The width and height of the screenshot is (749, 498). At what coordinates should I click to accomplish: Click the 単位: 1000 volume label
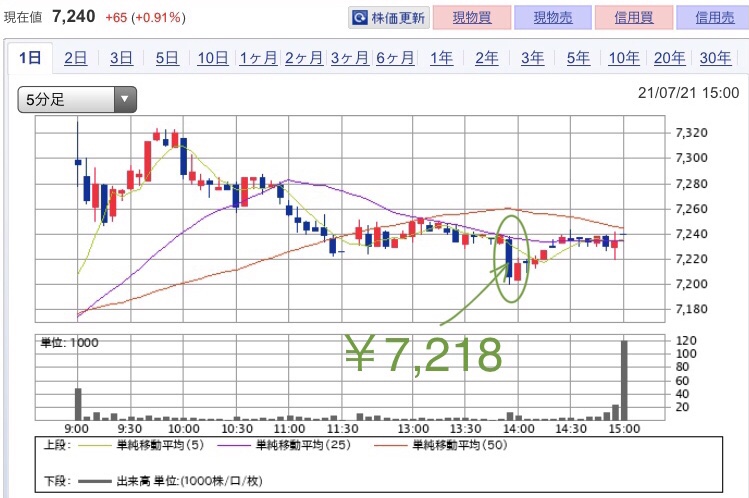tap(70, 343)
